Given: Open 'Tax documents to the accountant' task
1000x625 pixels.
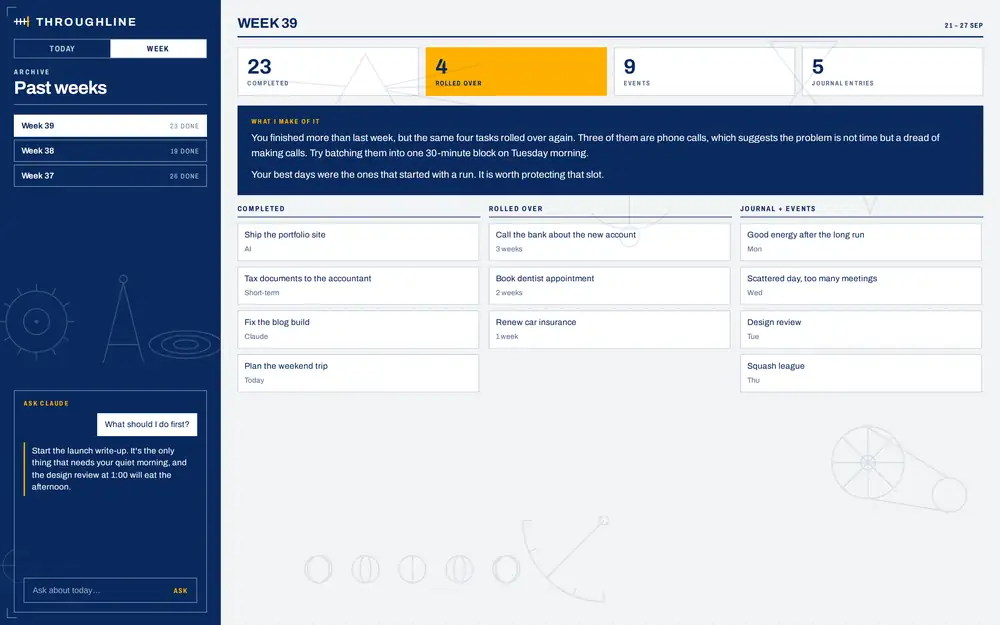Looking at the screenshot, I should point(358,285).
